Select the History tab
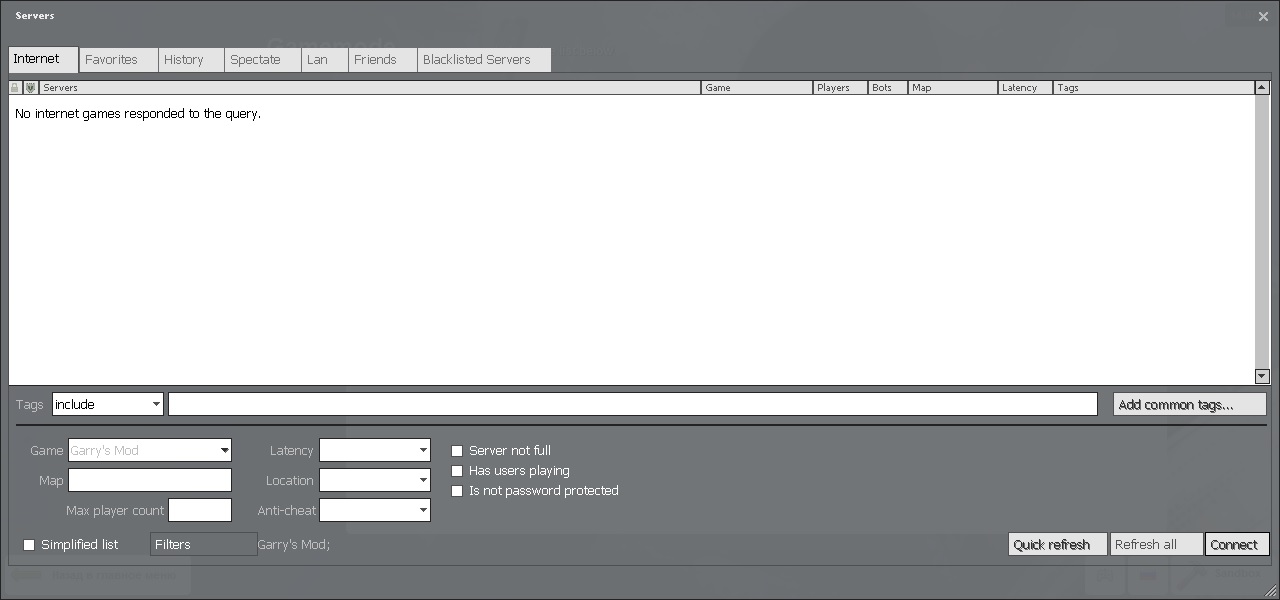The width and height of the screenshot is (1280, 600). pos(184,60)
